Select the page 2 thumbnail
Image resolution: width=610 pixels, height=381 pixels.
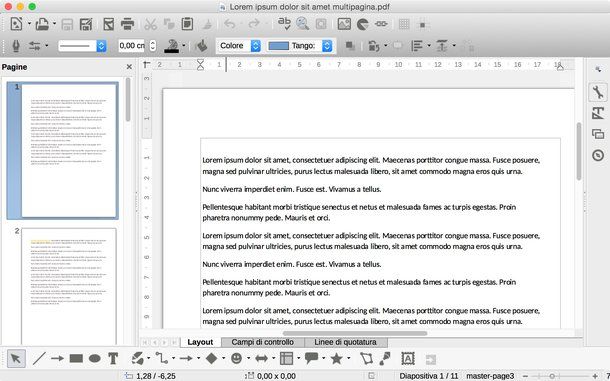(68, 286)
